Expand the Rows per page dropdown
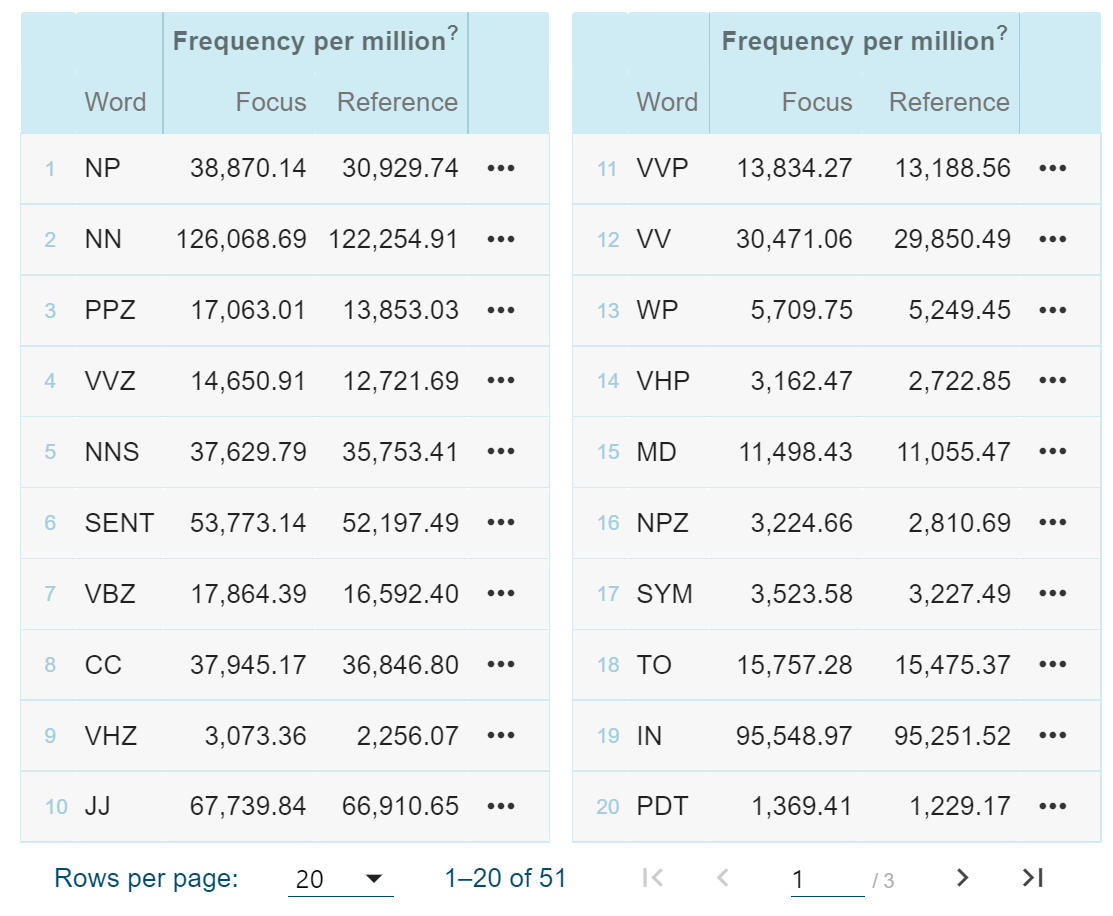The height and width of the screenshot is (916, 1113). pyautogui.click(x=340, y=879)
